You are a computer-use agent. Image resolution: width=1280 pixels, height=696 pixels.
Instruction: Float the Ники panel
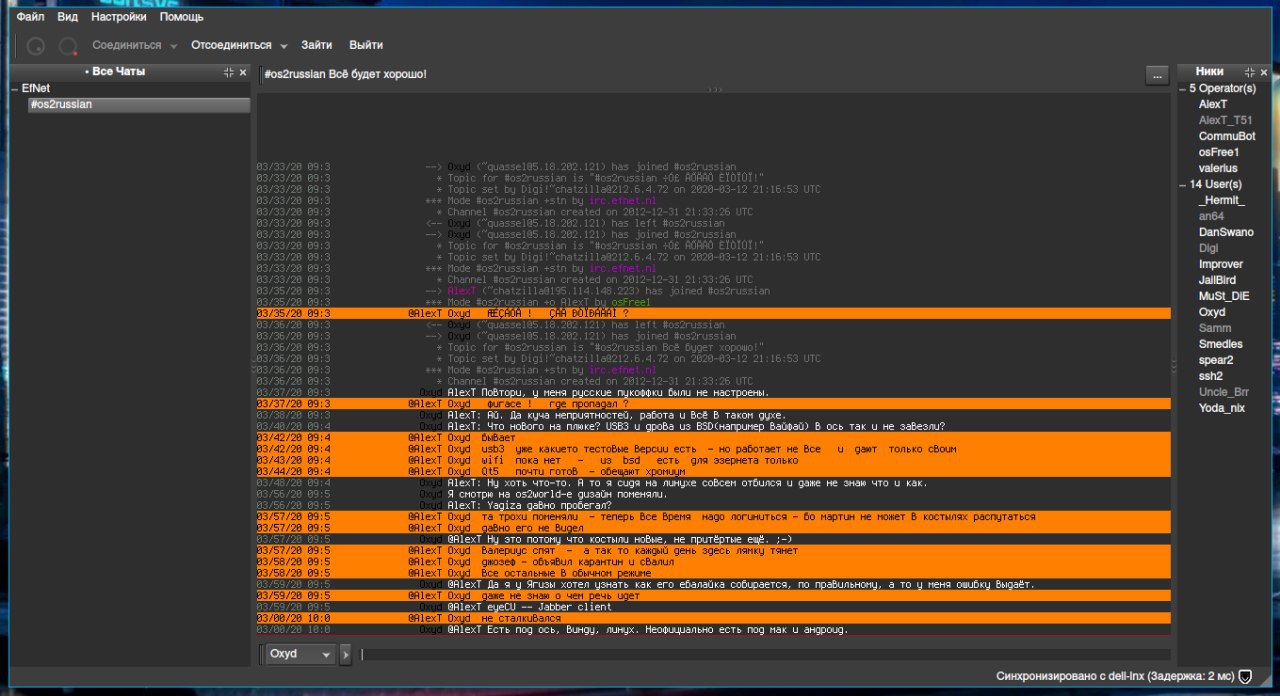1248,72
